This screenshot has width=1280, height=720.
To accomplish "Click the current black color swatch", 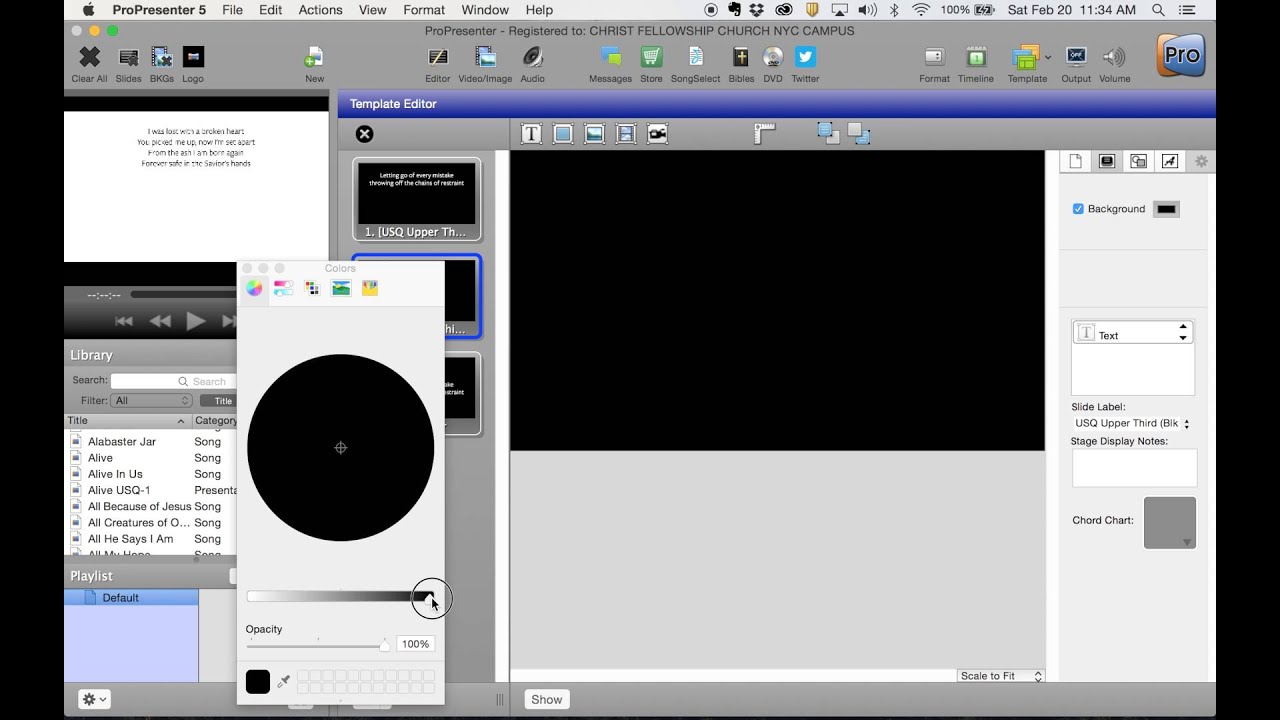I will click(x=258, y=682).
